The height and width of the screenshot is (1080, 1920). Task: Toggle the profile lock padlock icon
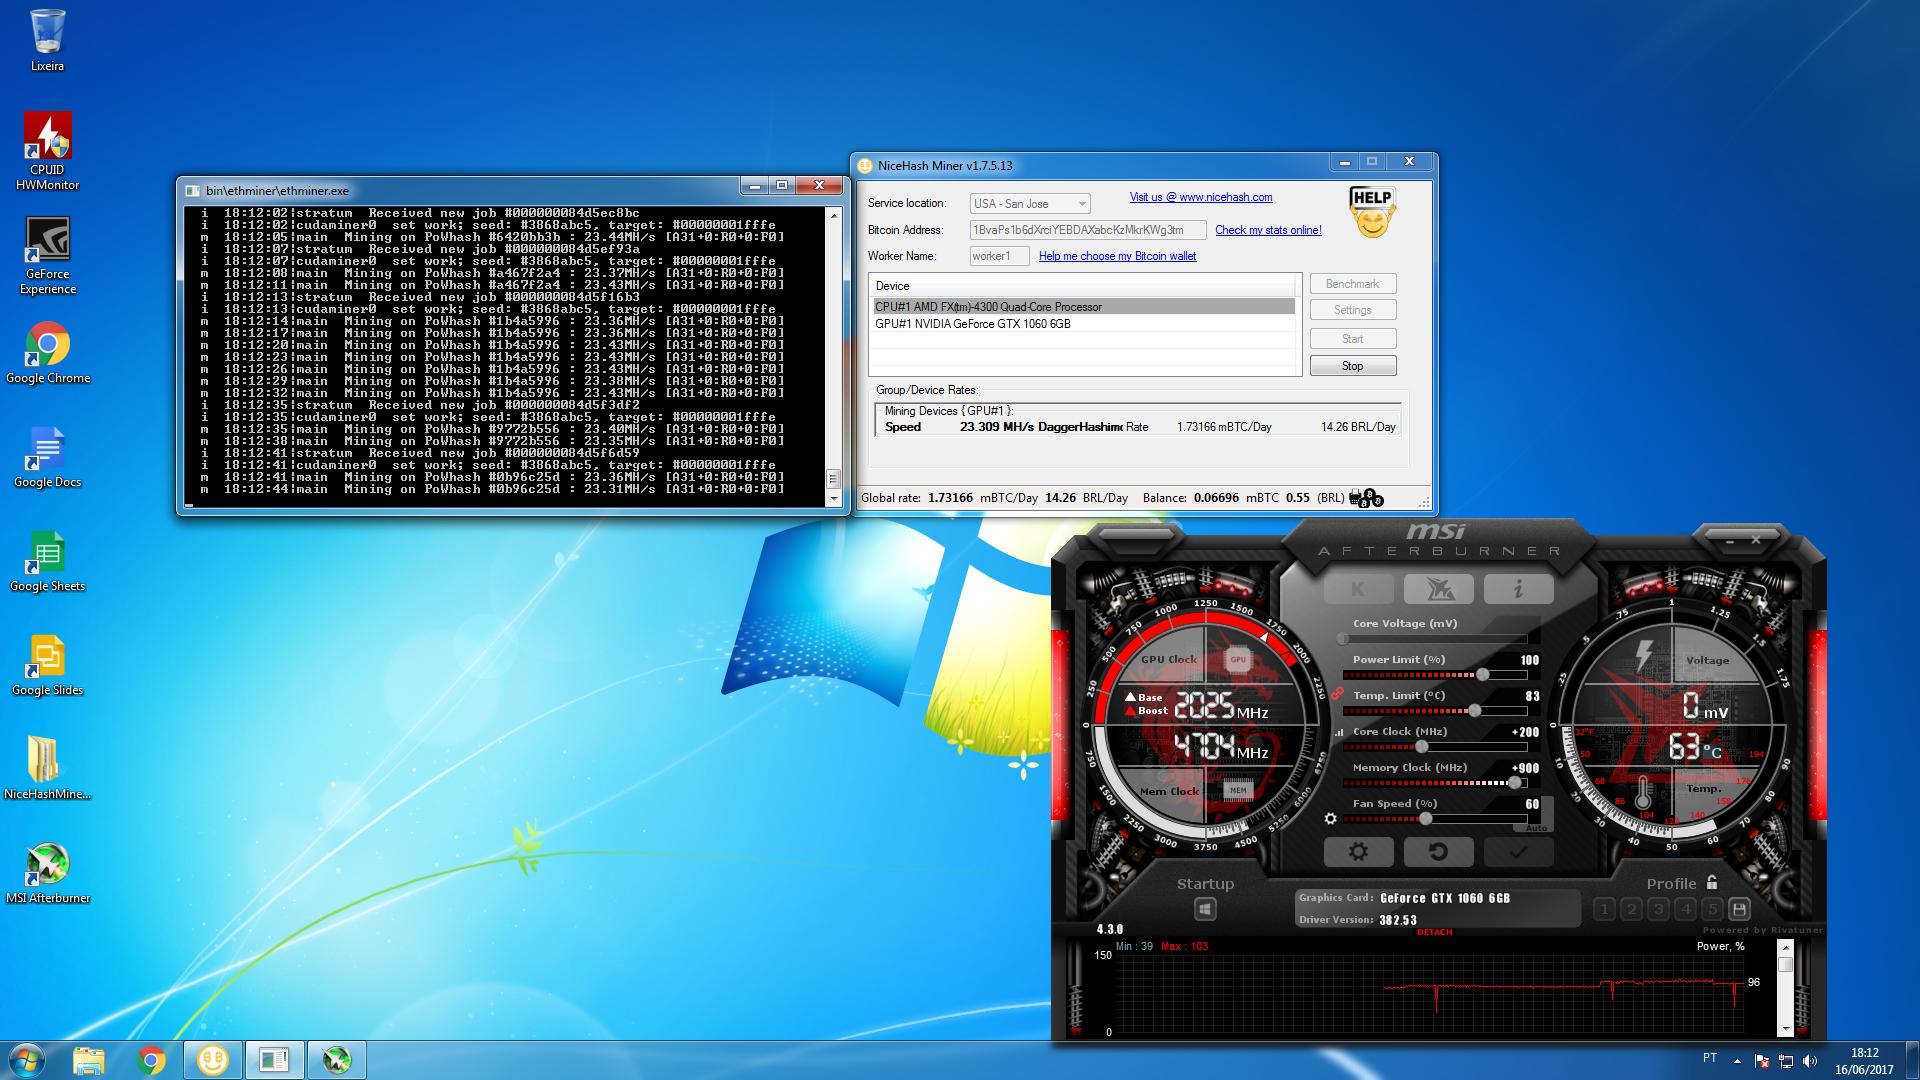click(1712, 882)
